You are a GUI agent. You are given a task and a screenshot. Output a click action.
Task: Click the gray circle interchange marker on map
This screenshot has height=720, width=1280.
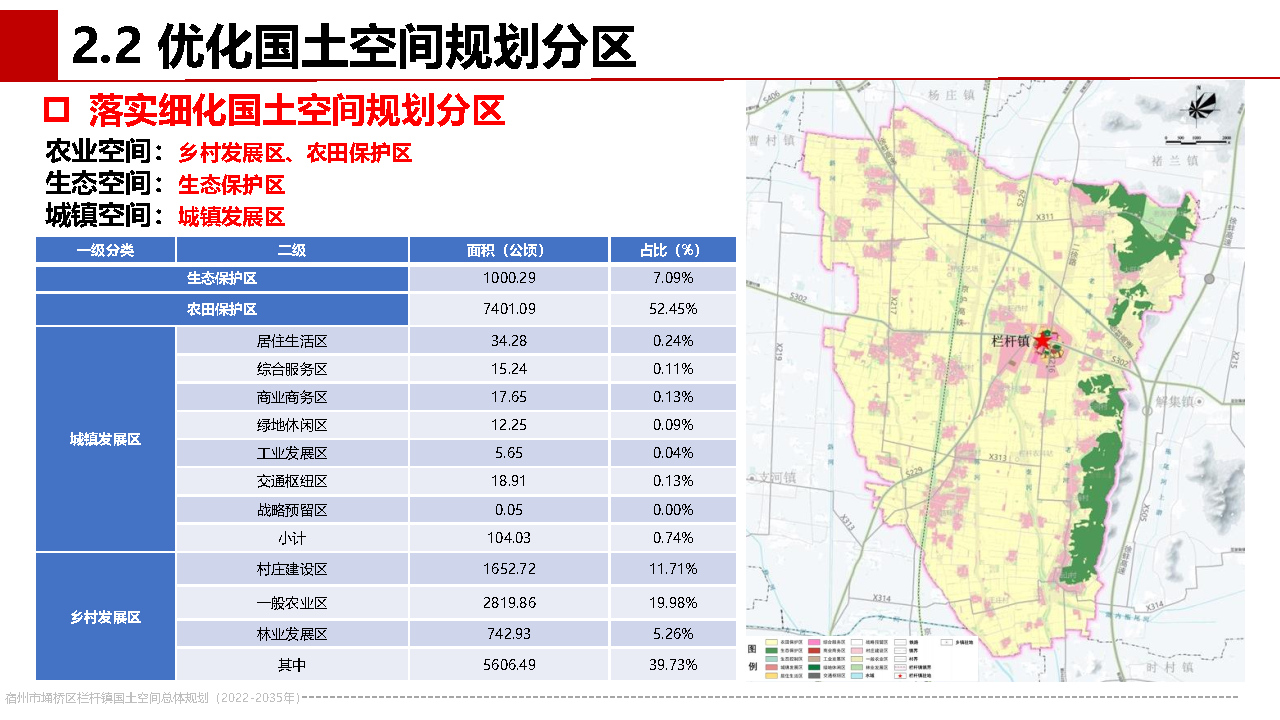(1209, 277)
